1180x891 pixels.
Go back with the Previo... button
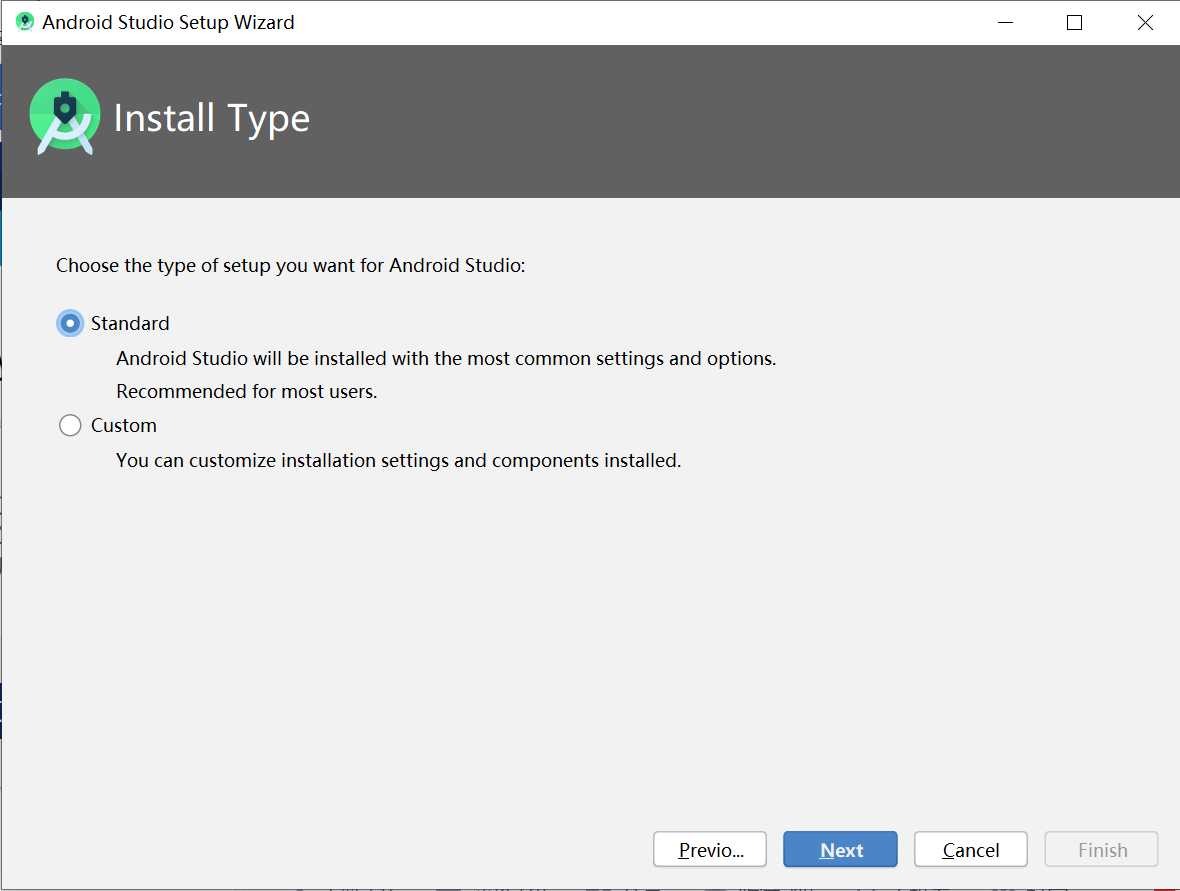coord(710,850)
